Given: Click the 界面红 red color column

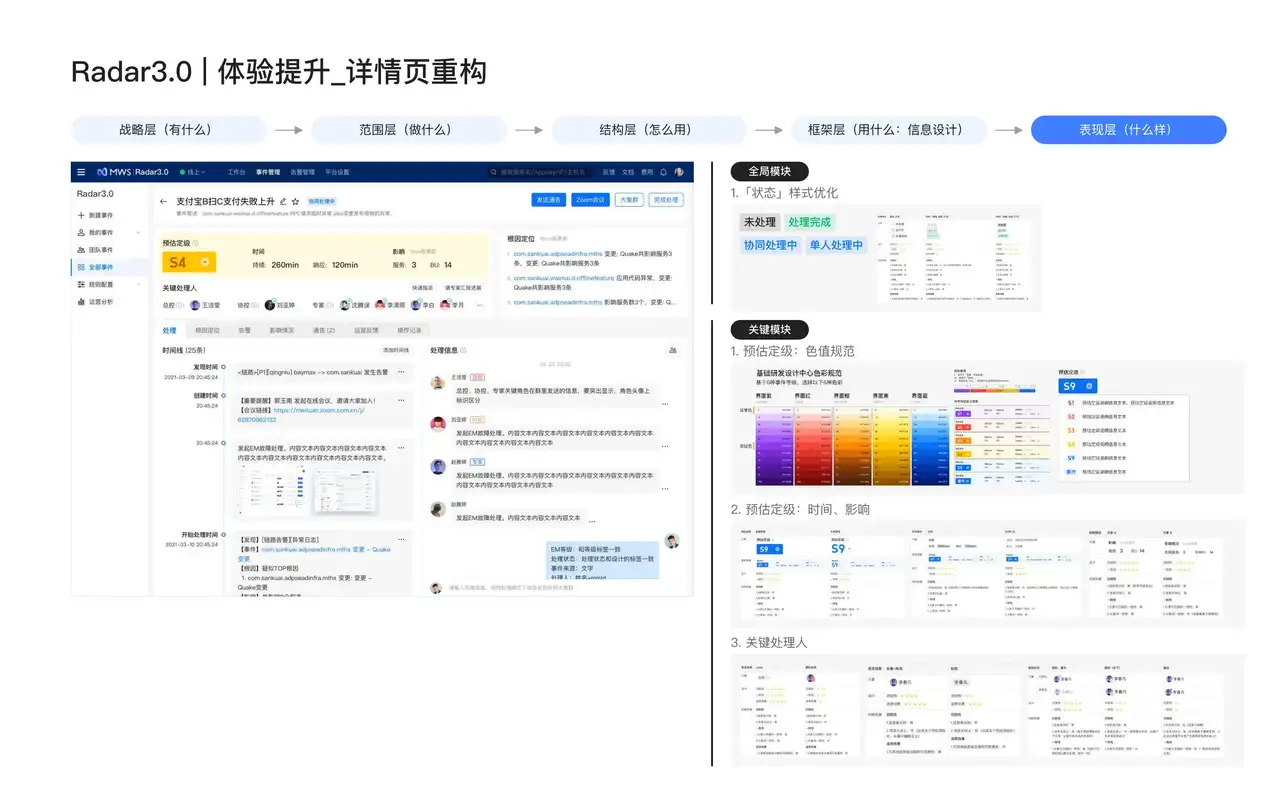Looking at the screenshot, I should pyautogui.click(x=813, y=446).
